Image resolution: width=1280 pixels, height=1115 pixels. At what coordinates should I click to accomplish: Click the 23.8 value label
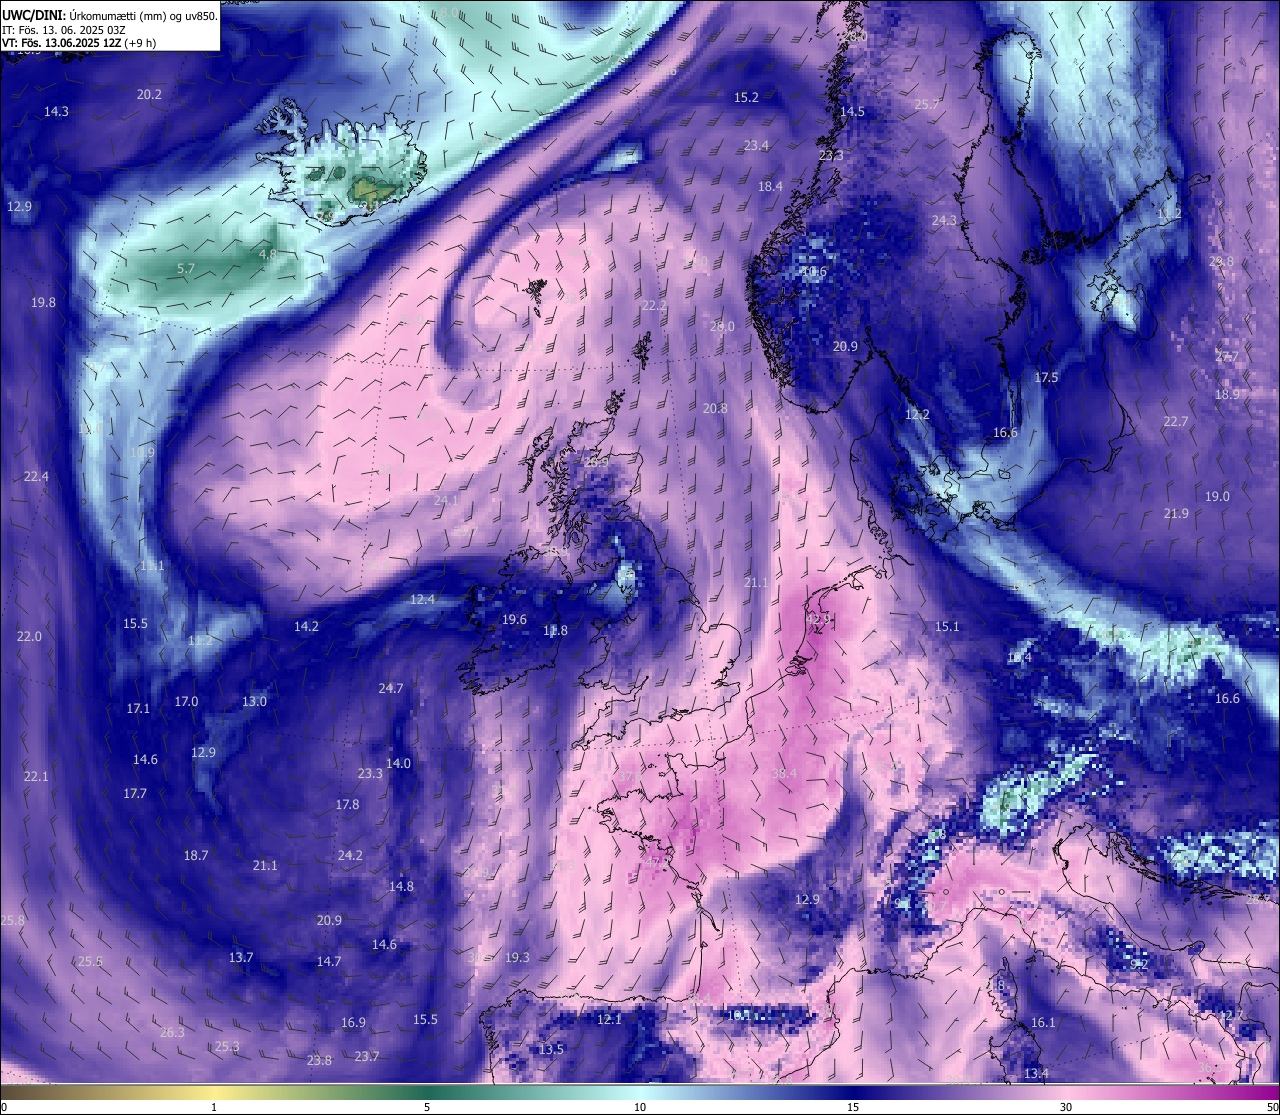click(319, 1060)
